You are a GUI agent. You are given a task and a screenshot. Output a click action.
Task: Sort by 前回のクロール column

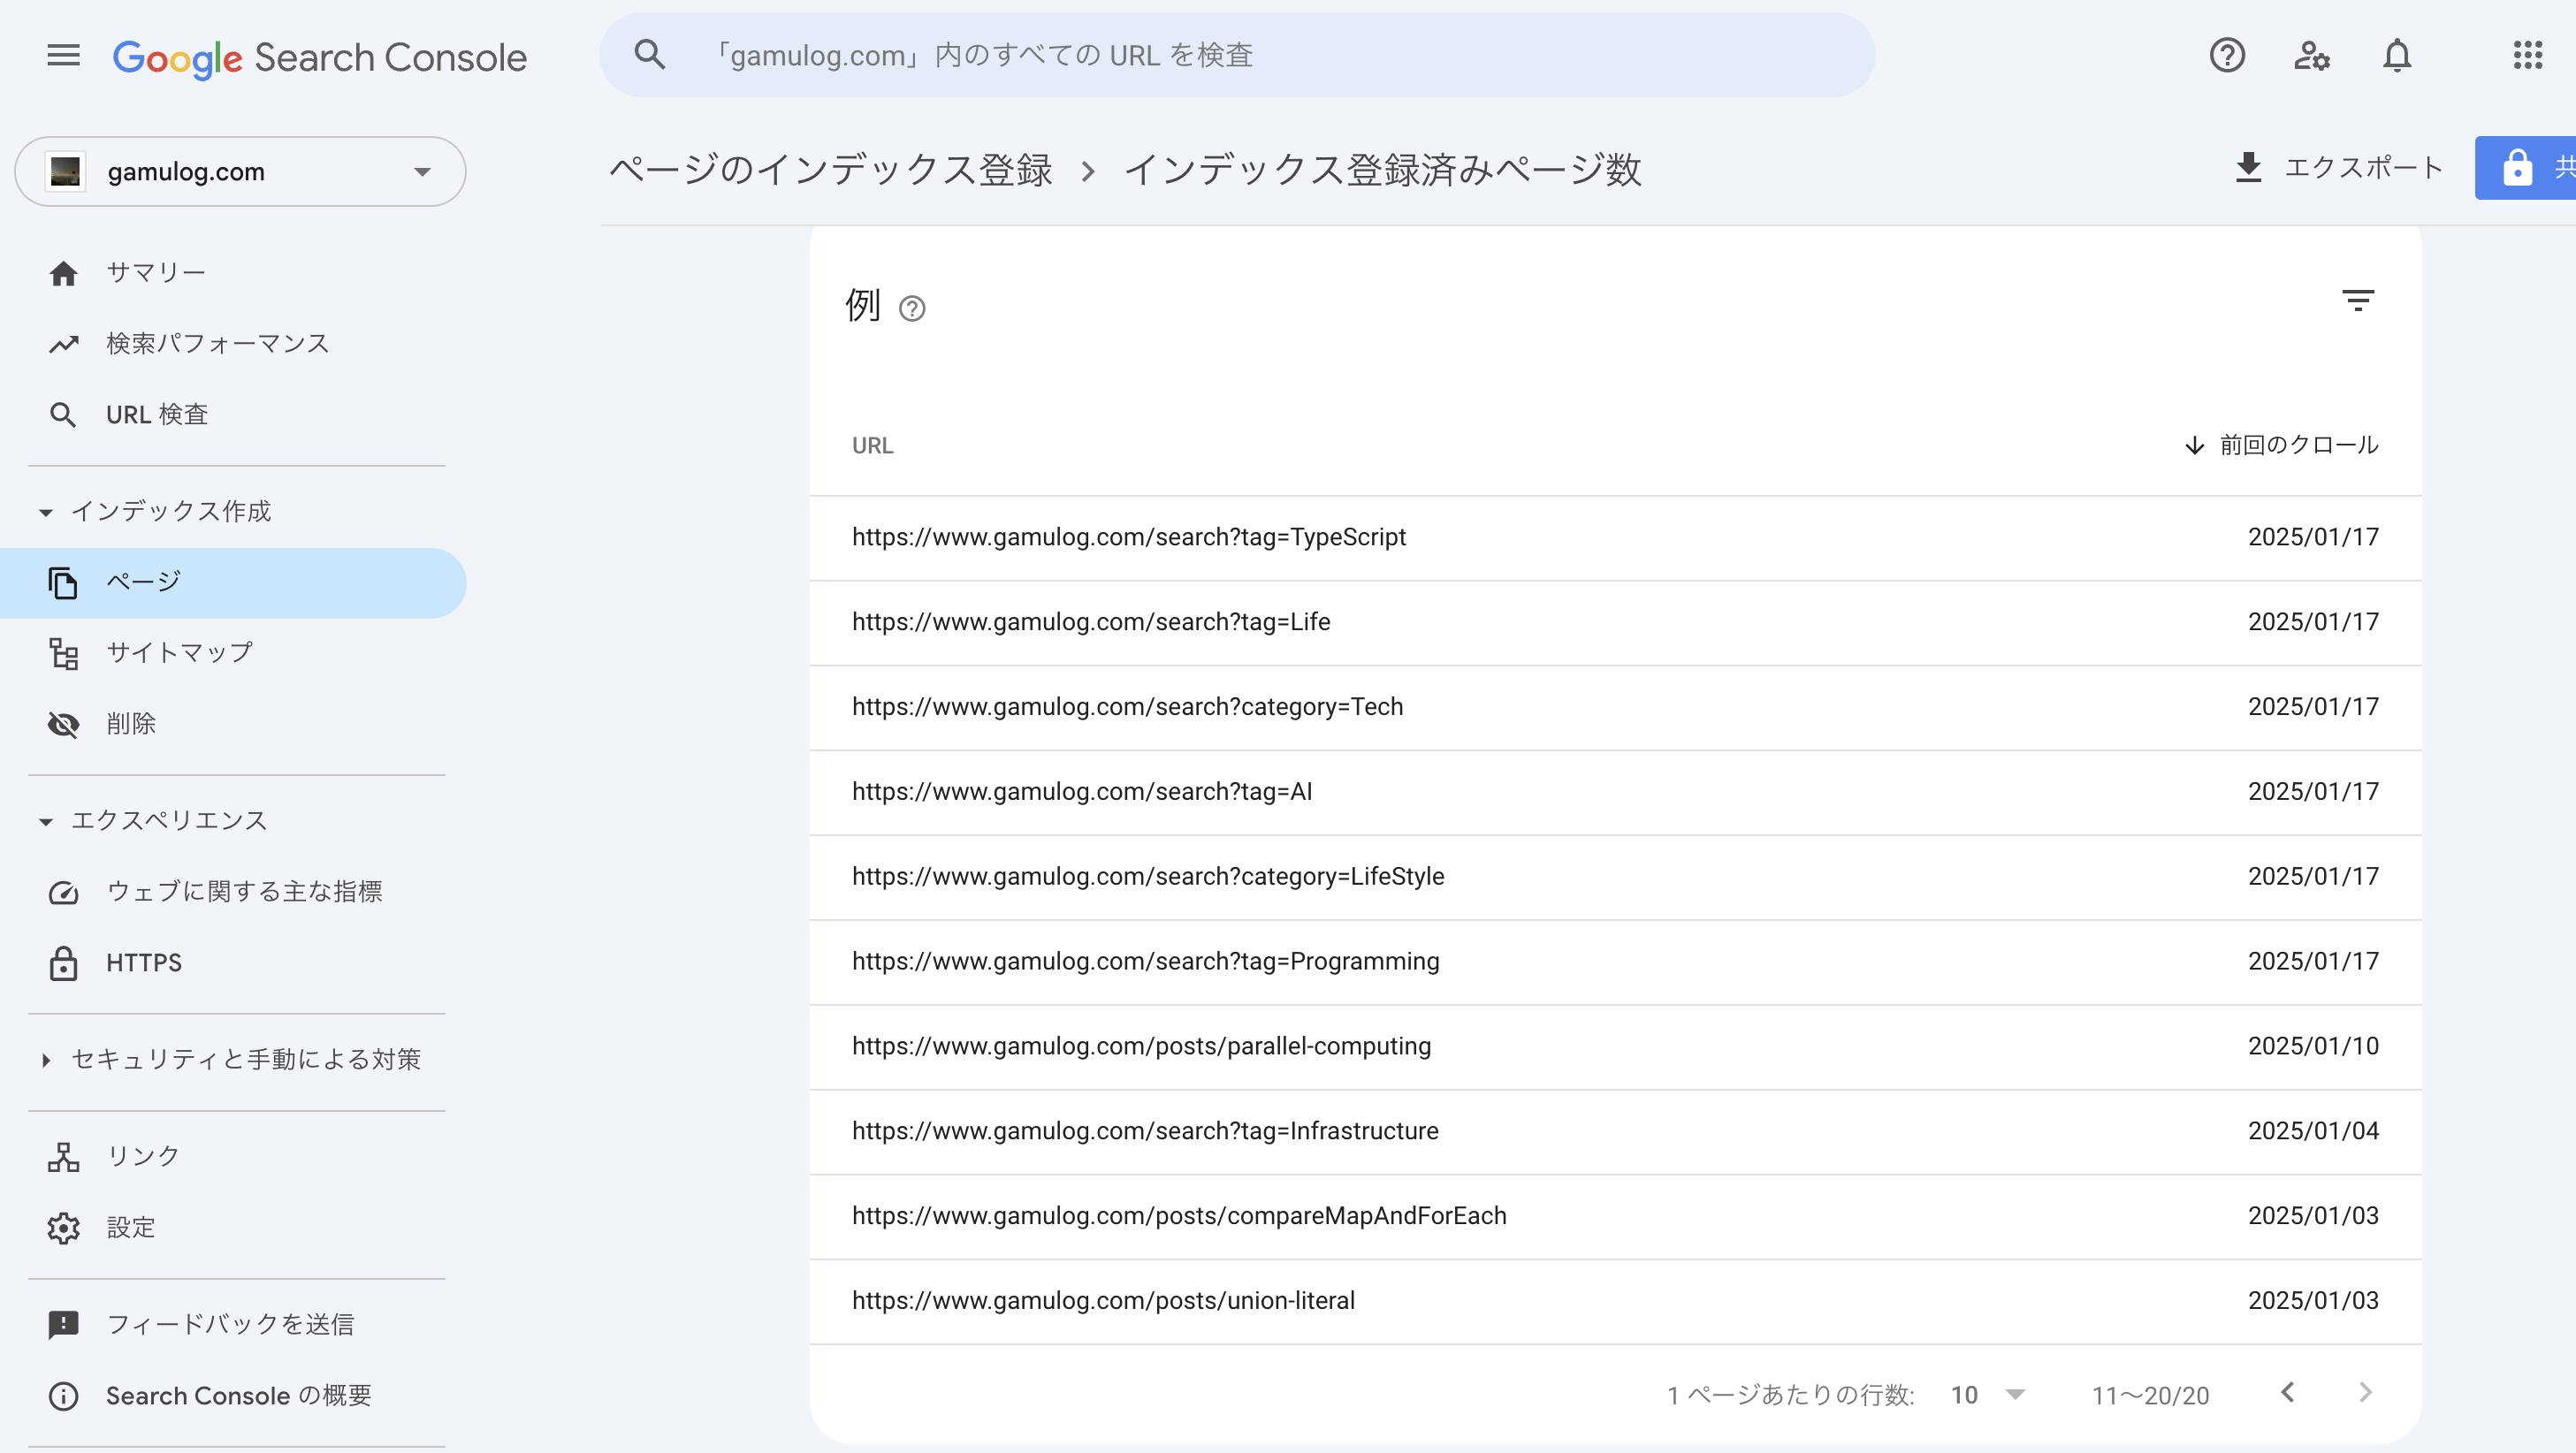[x=2281, y=445]
